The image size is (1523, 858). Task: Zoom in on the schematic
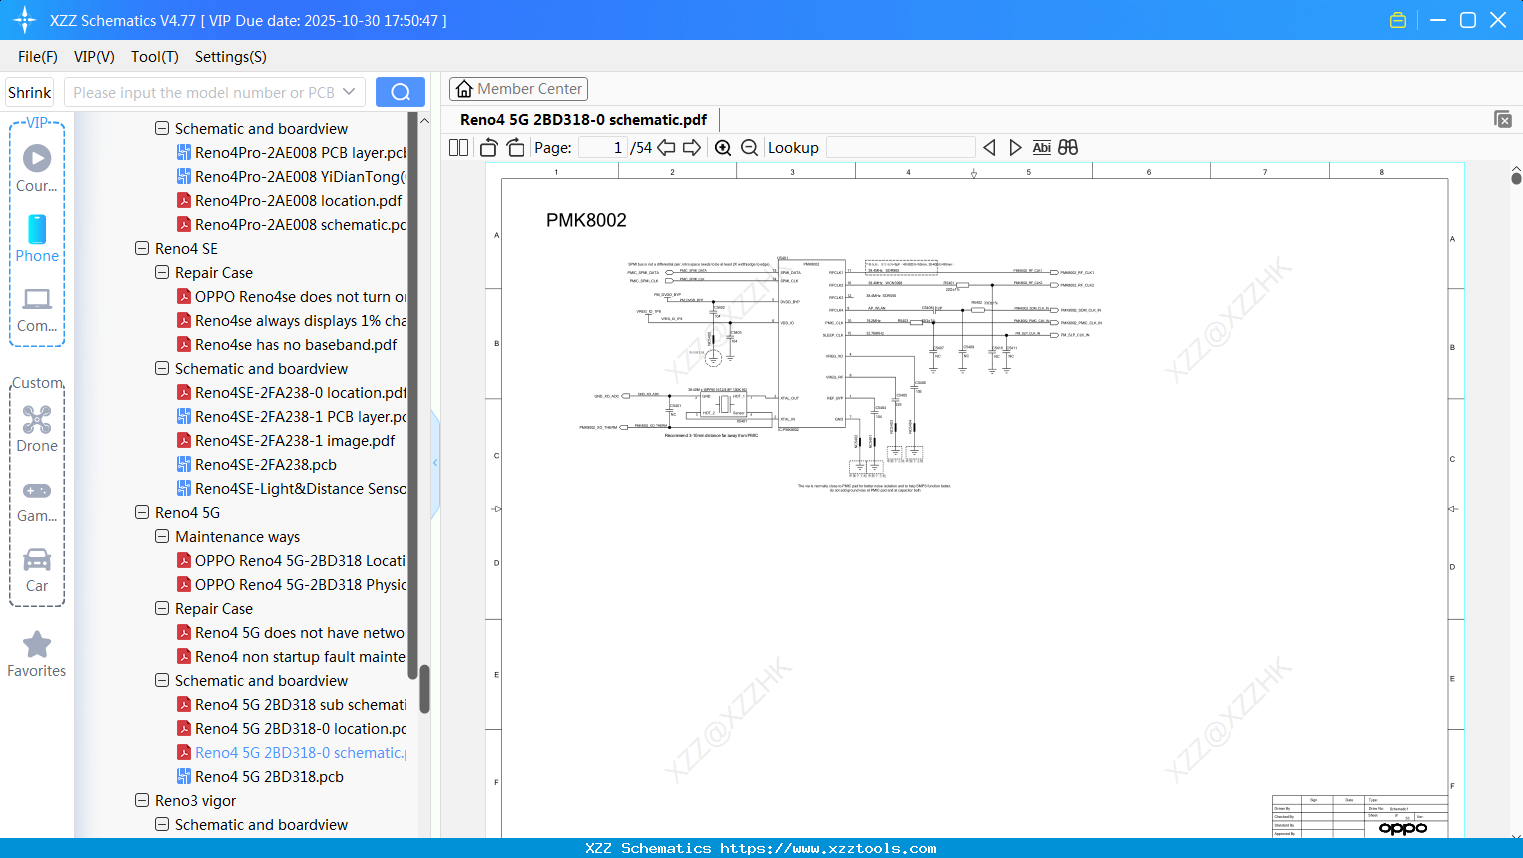pos(723,148)
